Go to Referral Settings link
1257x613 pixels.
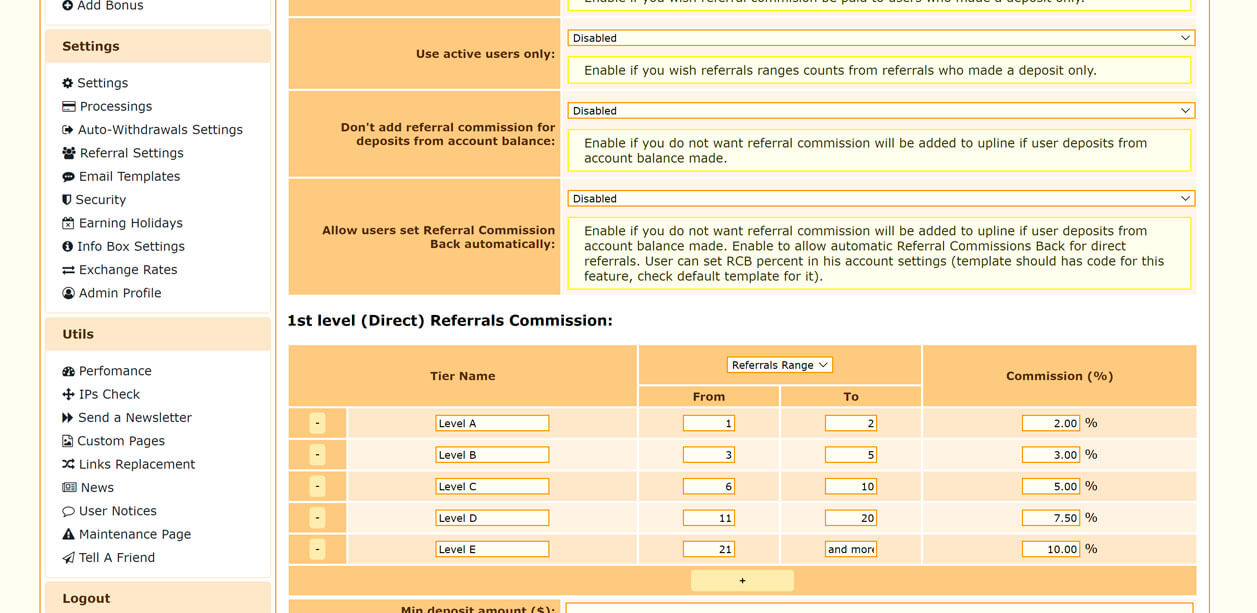(x=132, y=153)
